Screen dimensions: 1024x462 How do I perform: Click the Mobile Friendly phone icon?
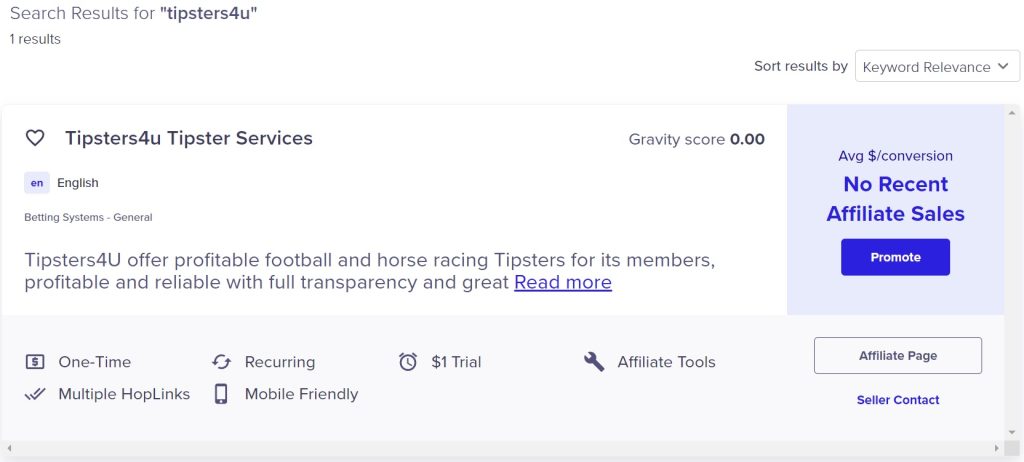[x=221, y=393]
